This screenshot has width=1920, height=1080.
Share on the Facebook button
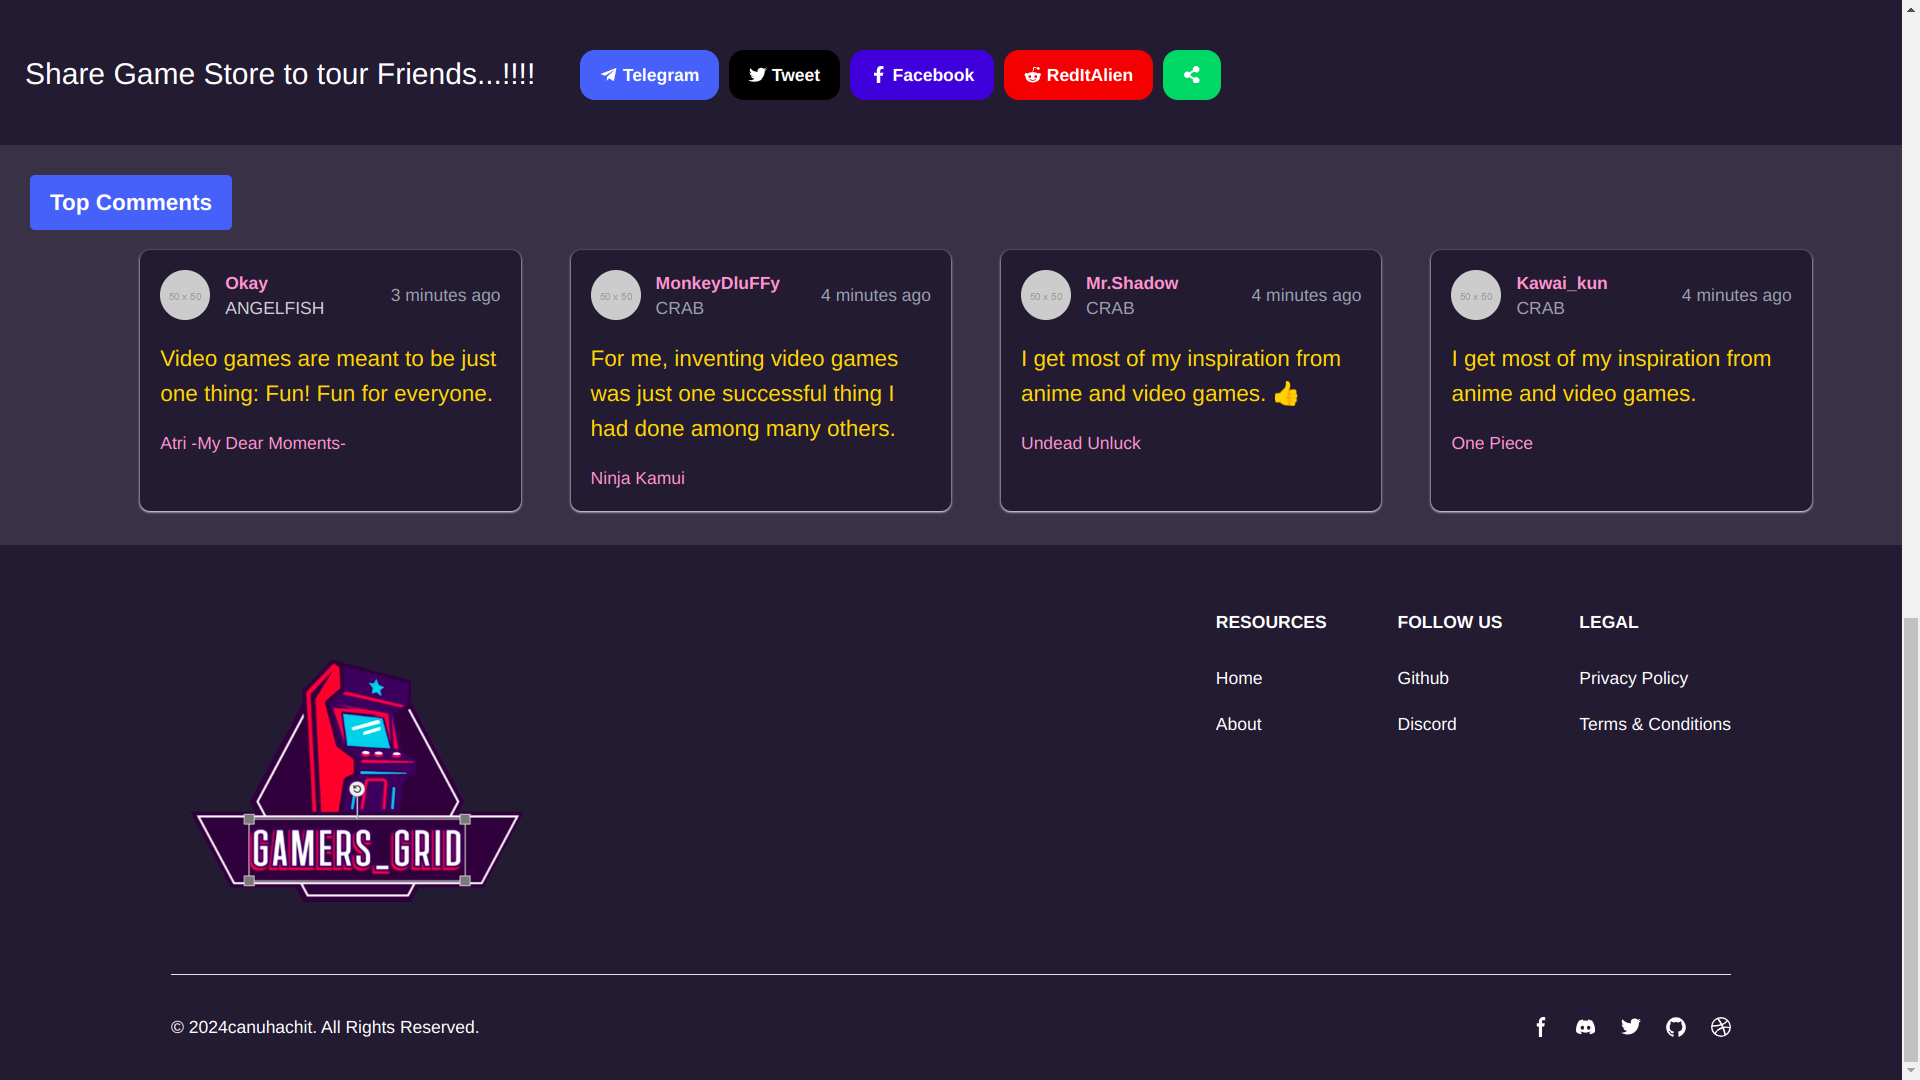pos(921,75)
